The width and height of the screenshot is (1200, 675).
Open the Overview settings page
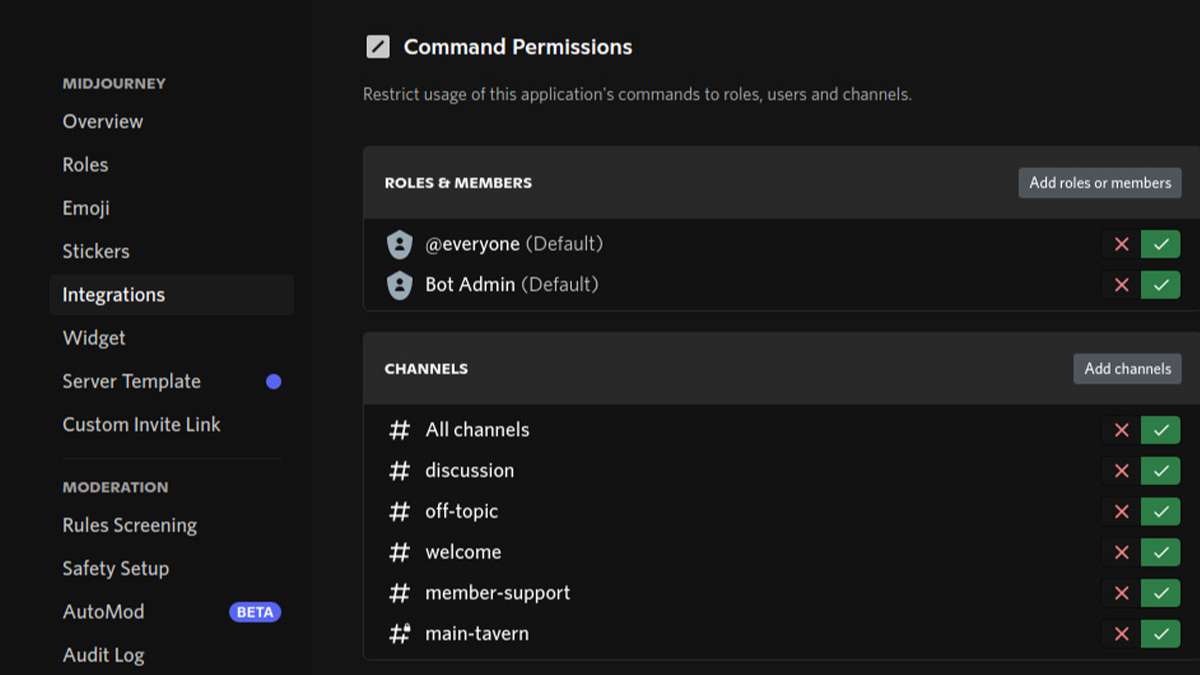103,122
